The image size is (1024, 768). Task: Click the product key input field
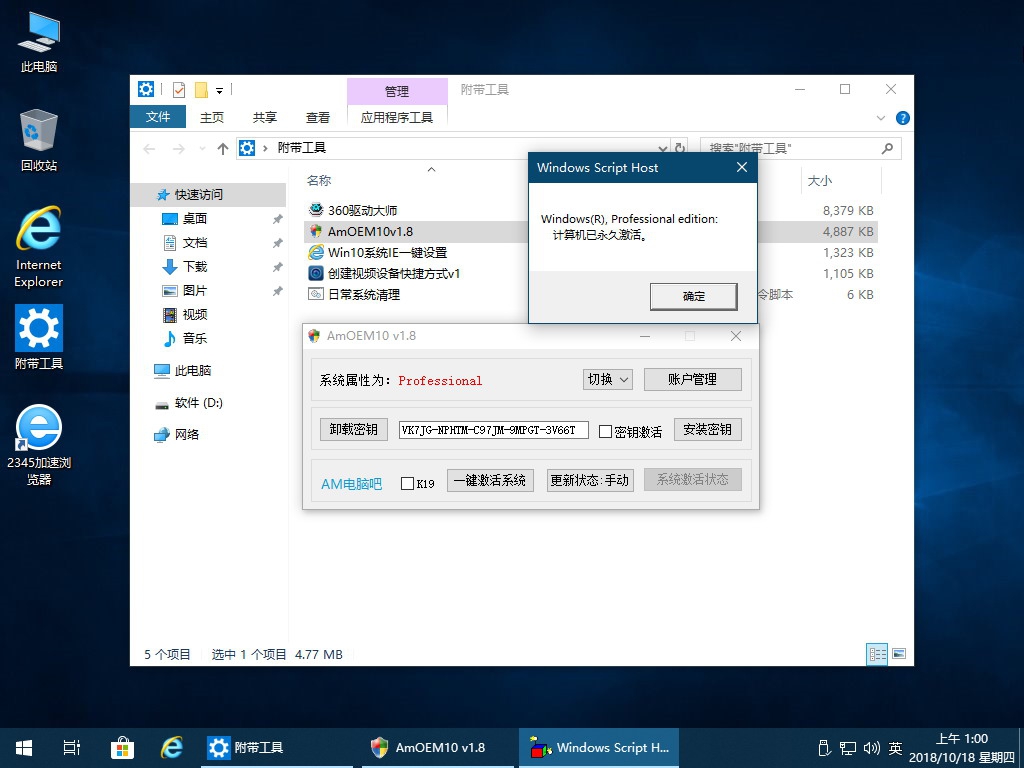494,430
